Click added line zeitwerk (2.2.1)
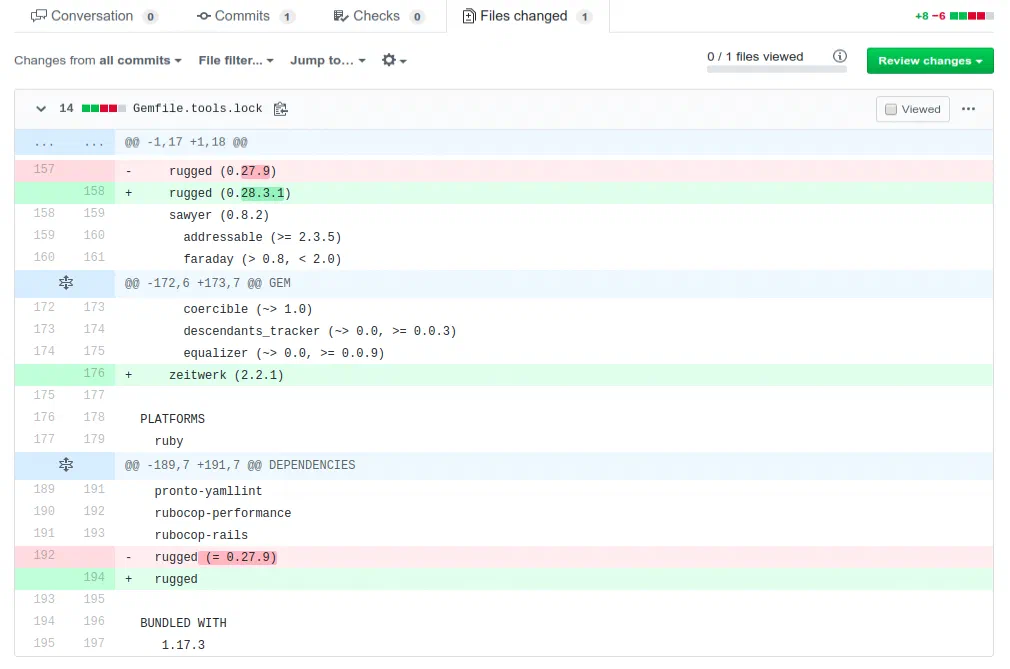The width and height of the screenshot is (1010, 669). pyautogui.click(x=504, y=375)
